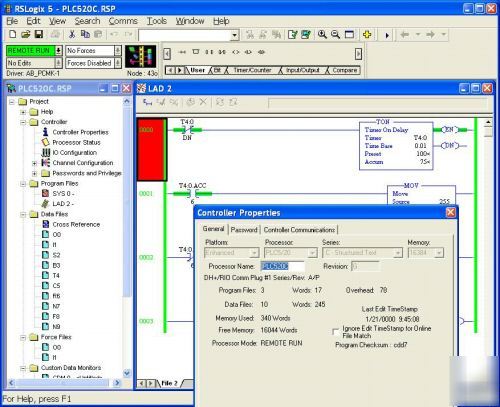Insert output energize coil instruction
Viewport: 500px width, 407px height.
236,52
